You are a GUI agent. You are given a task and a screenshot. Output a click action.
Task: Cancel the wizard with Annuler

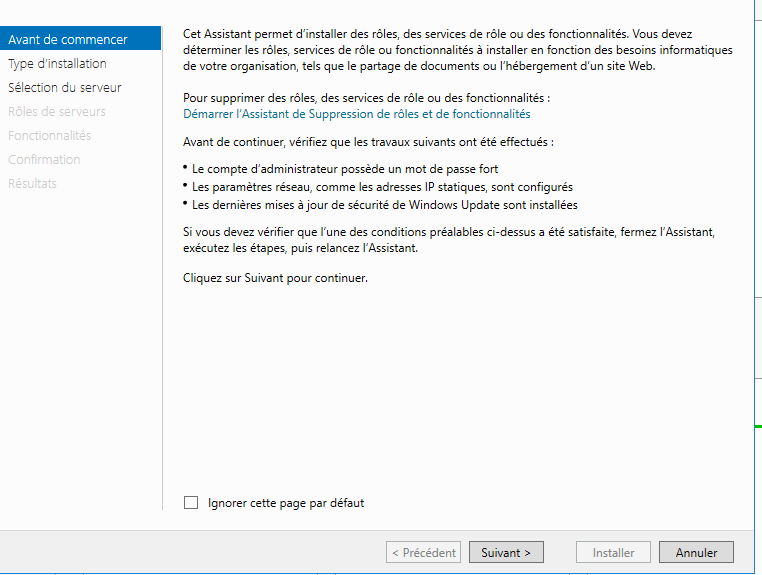click(696, 553)
